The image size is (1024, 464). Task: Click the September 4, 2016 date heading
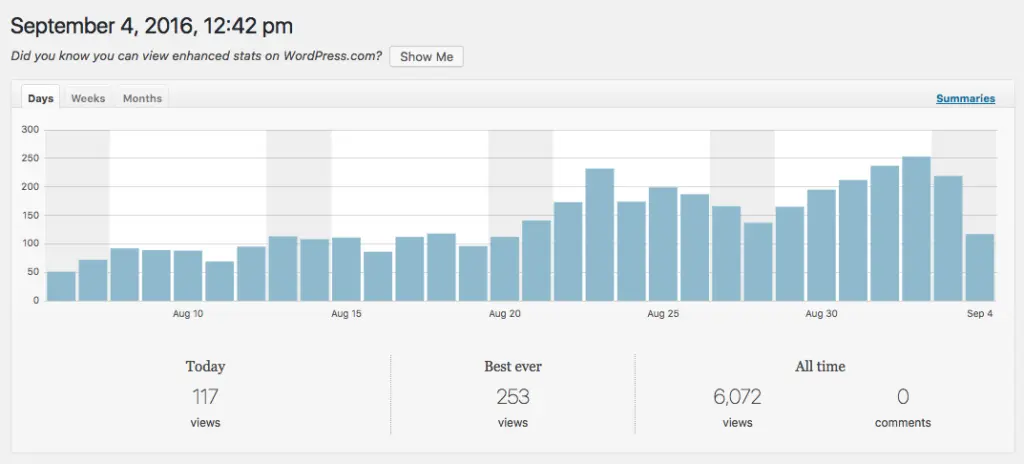click(152, 26)
